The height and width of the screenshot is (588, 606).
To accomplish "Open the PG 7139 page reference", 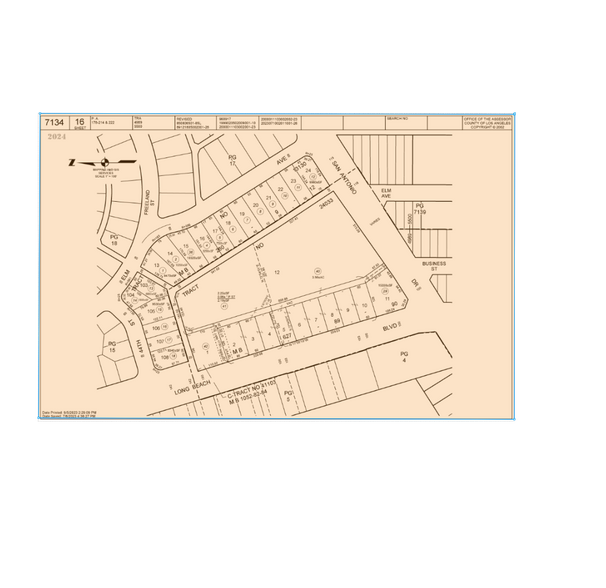I will point(420,210).
